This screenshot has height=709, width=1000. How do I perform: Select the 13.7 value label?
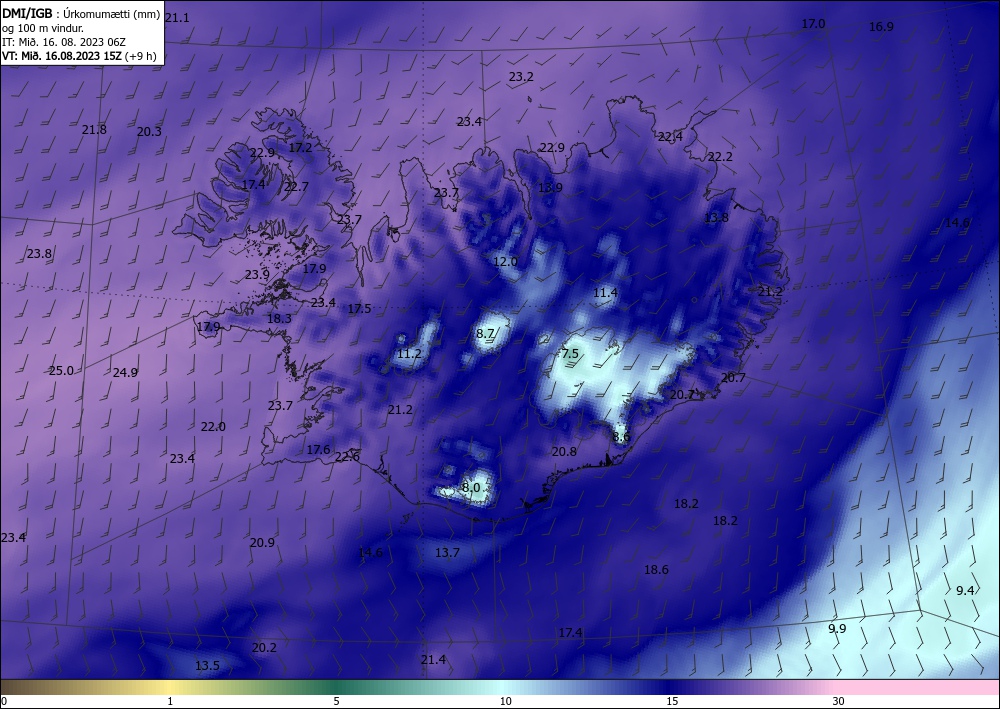click(x=447, y=552)
